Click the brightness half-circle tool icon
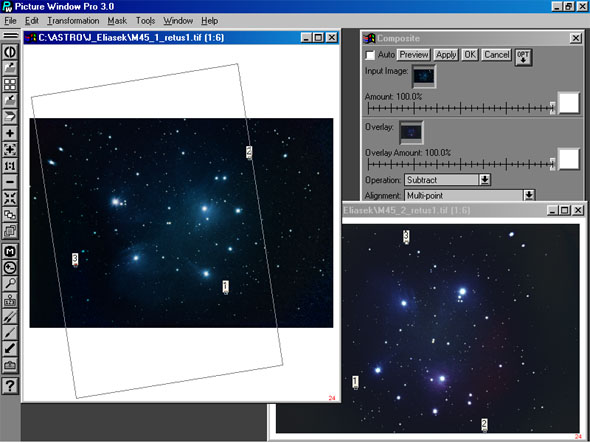The image size is (590, 443). tap(10, 52)
